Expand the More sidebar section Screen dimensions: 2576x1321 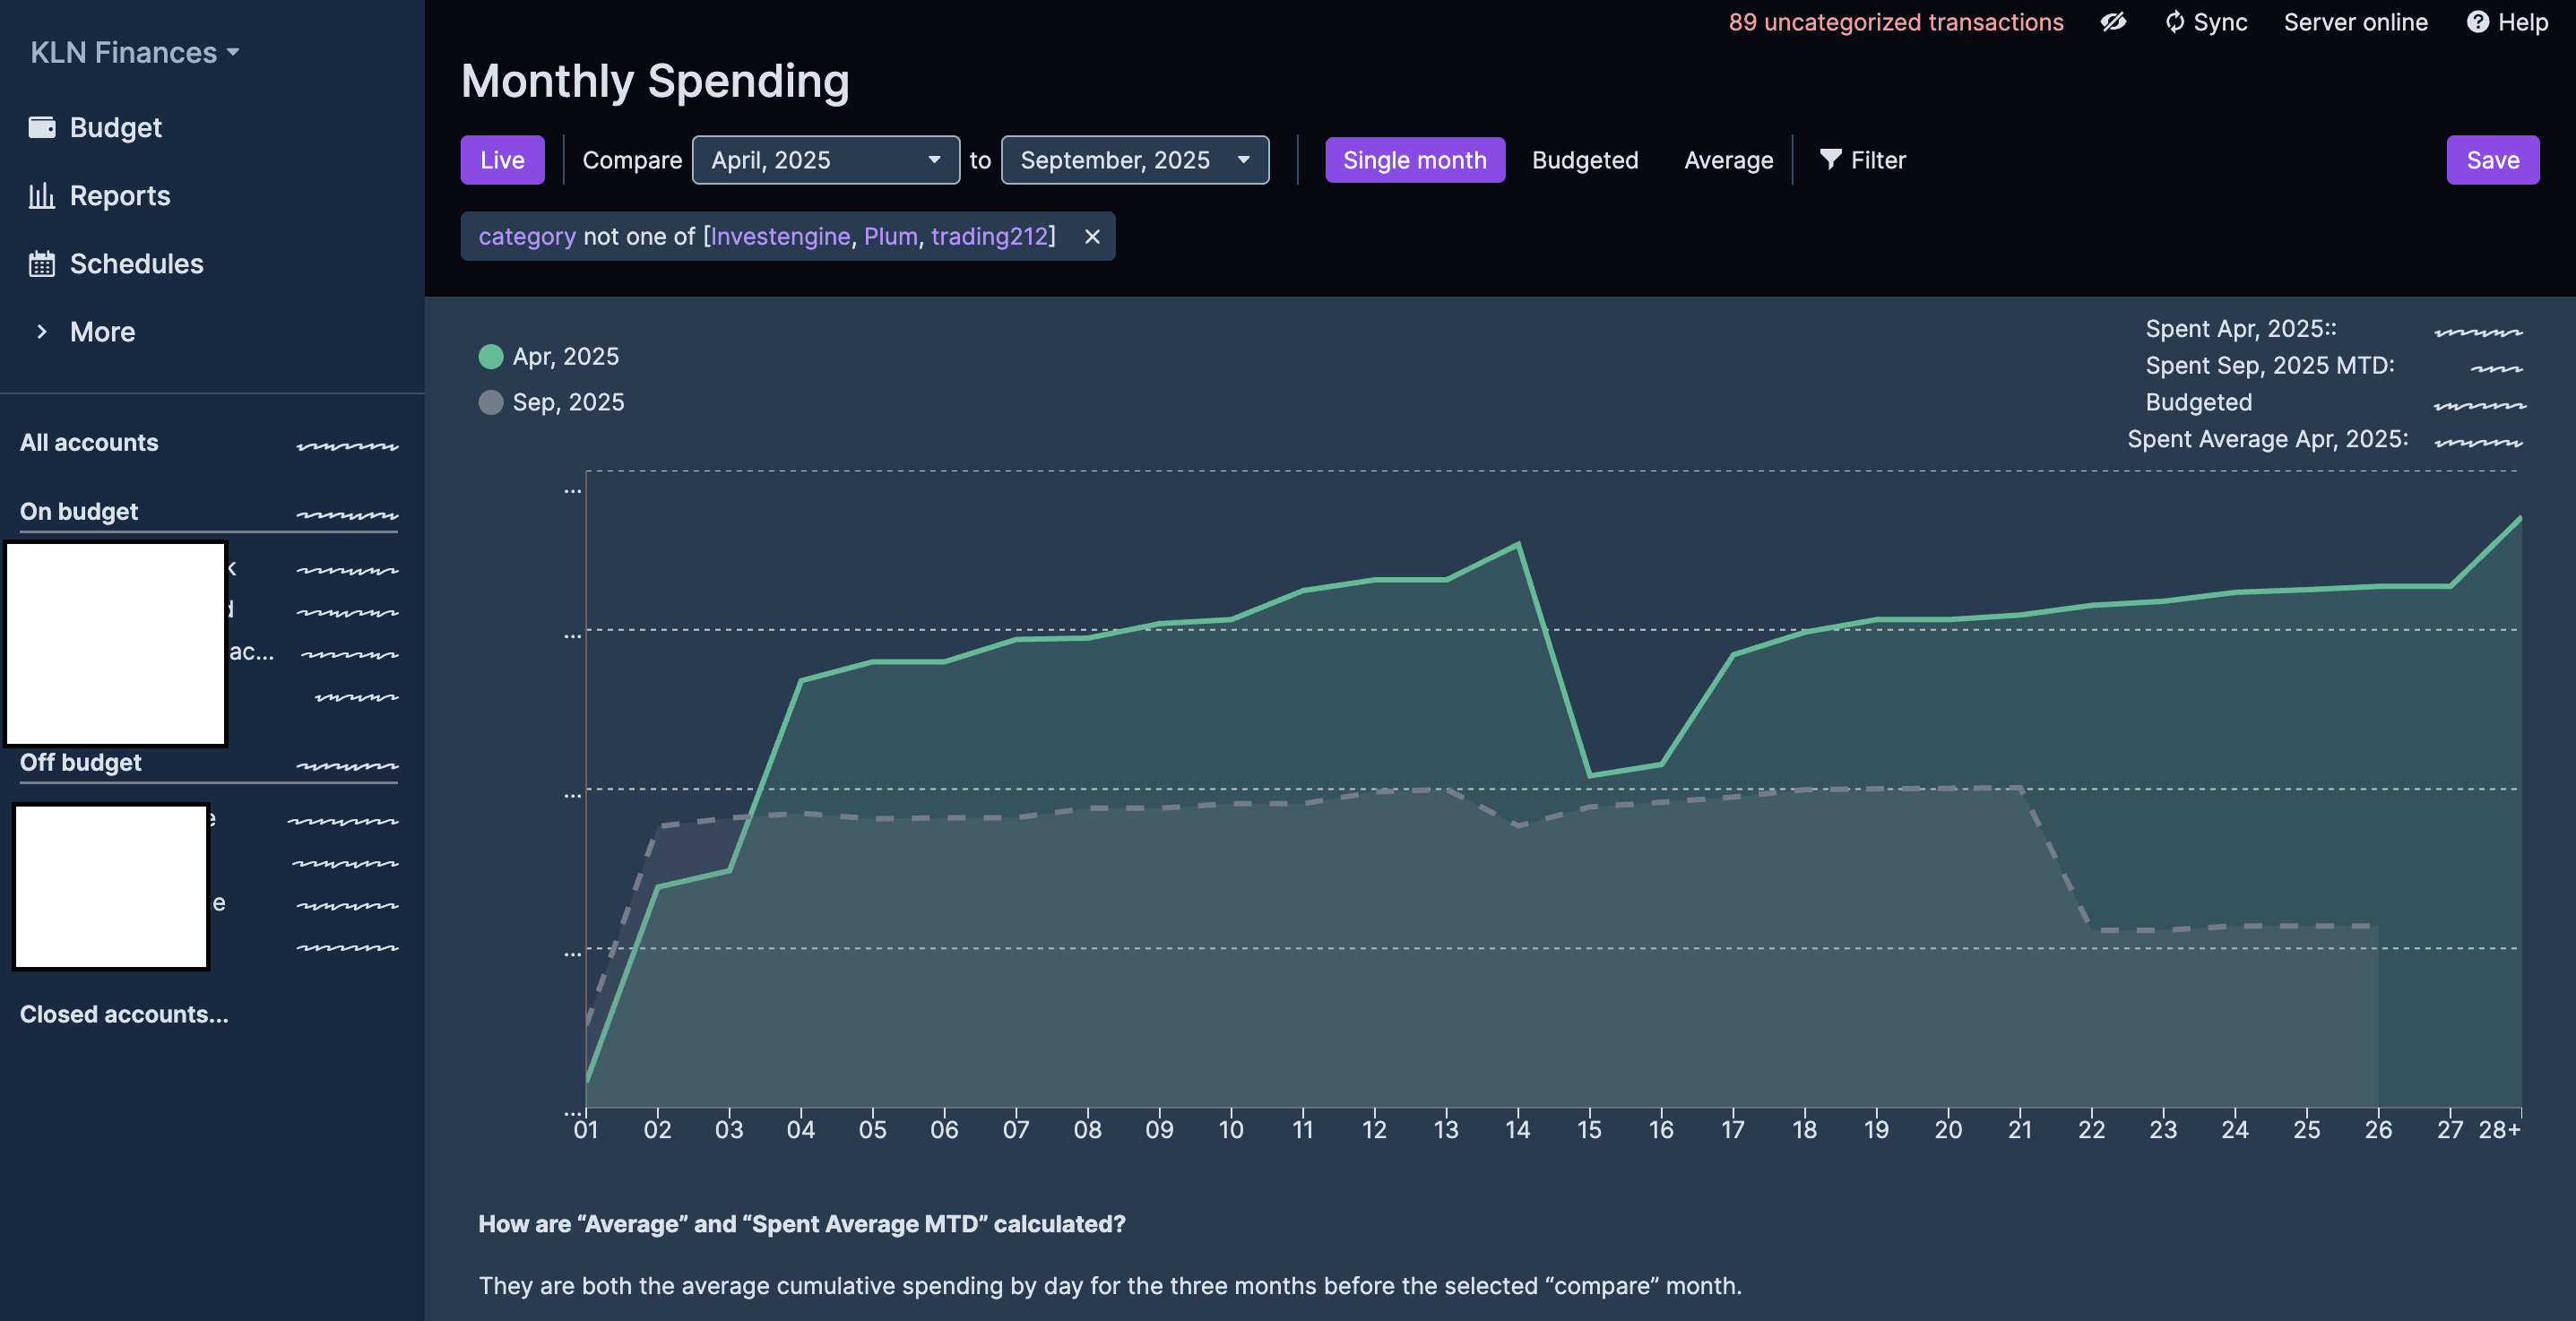[102, 332]
